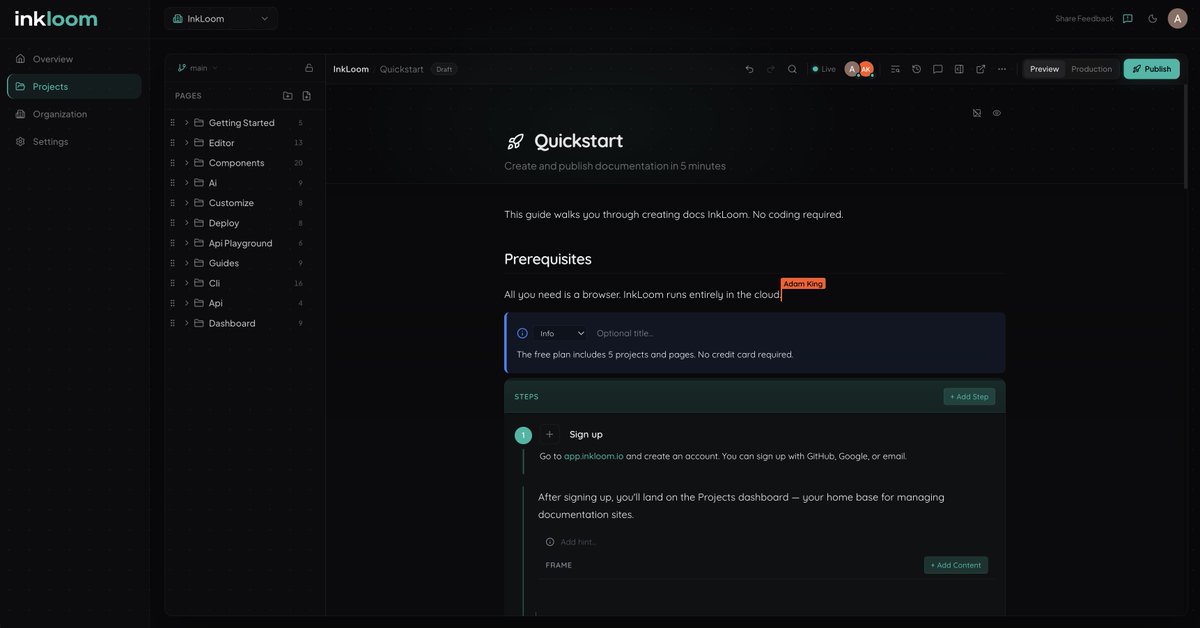Toggle the Live status indicator
The image size is (1200, 628).
click(824, 69)
